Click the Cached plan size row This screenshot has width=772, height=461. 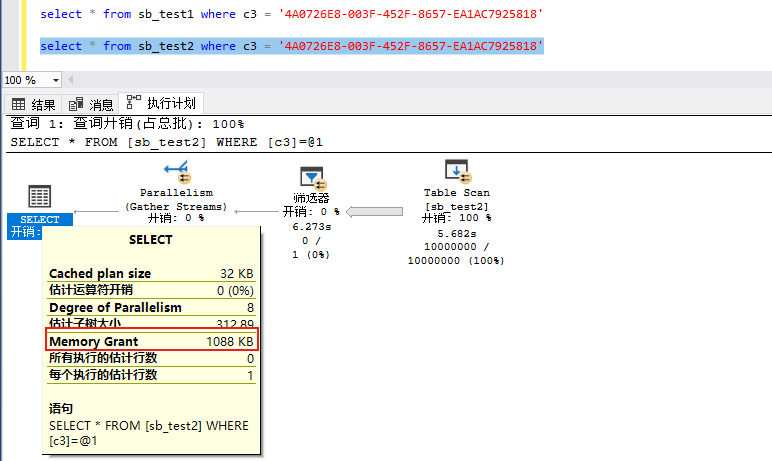pyautogui.click(x=151, y=273)
